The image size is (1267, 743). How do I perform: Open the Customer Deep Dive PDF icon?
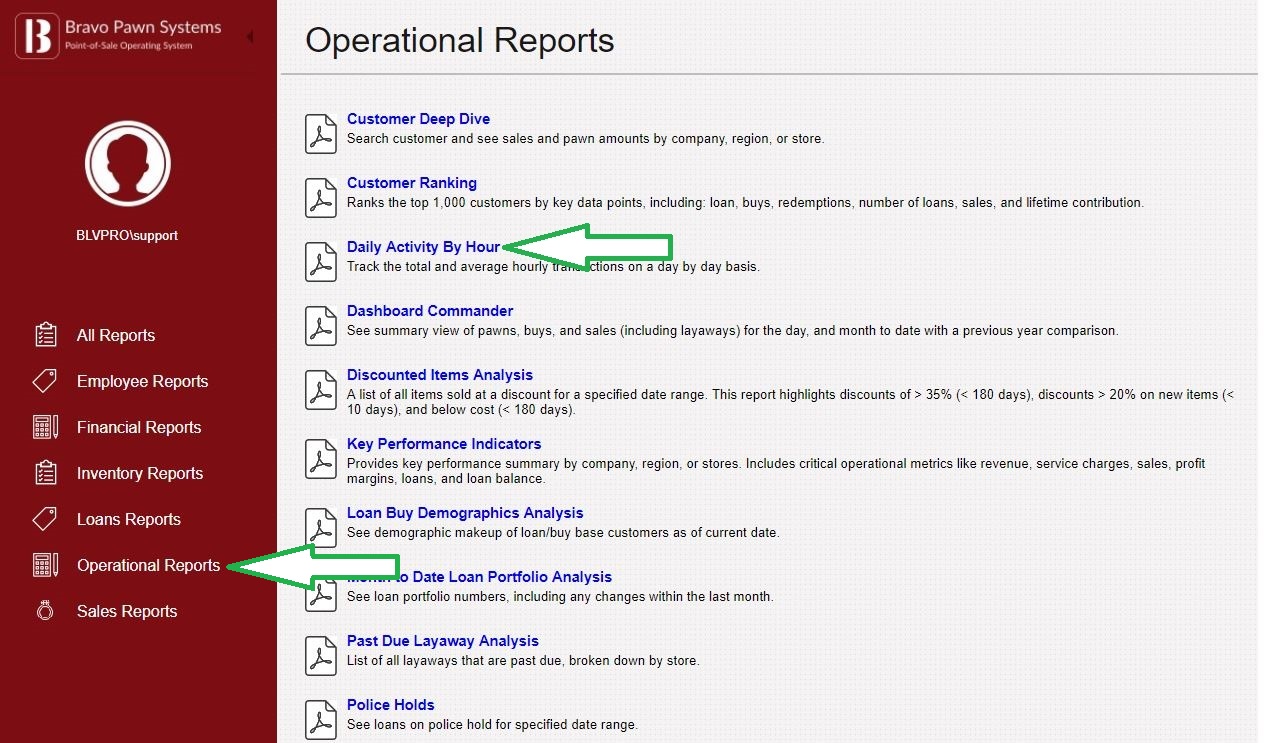321,134
